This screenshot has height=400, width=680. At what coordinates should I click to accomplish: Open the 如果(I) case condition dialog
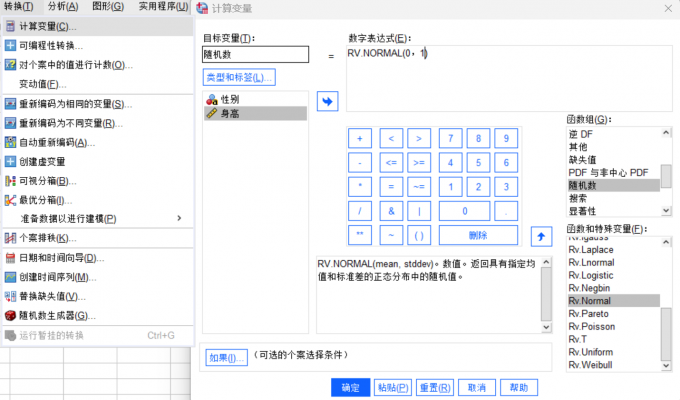[226, 358]
